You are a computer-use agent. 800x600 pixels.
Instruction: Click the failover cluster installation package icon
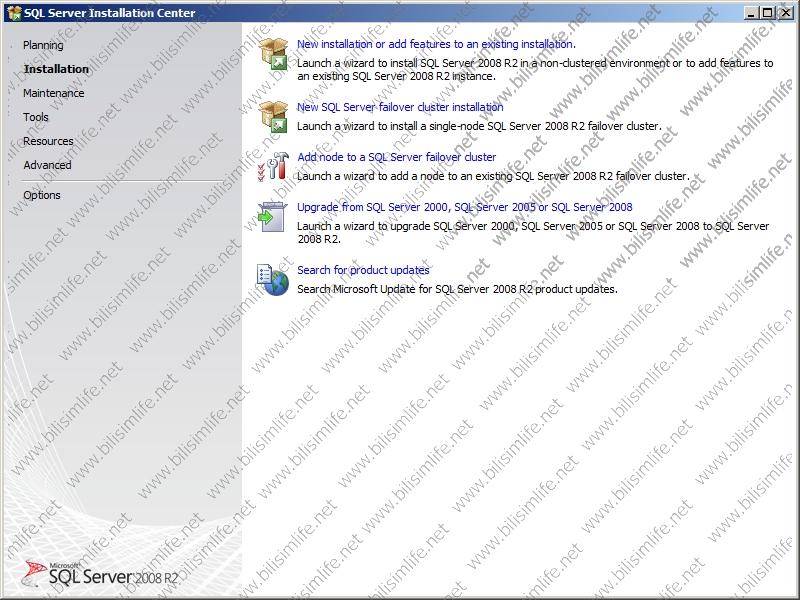273,116
